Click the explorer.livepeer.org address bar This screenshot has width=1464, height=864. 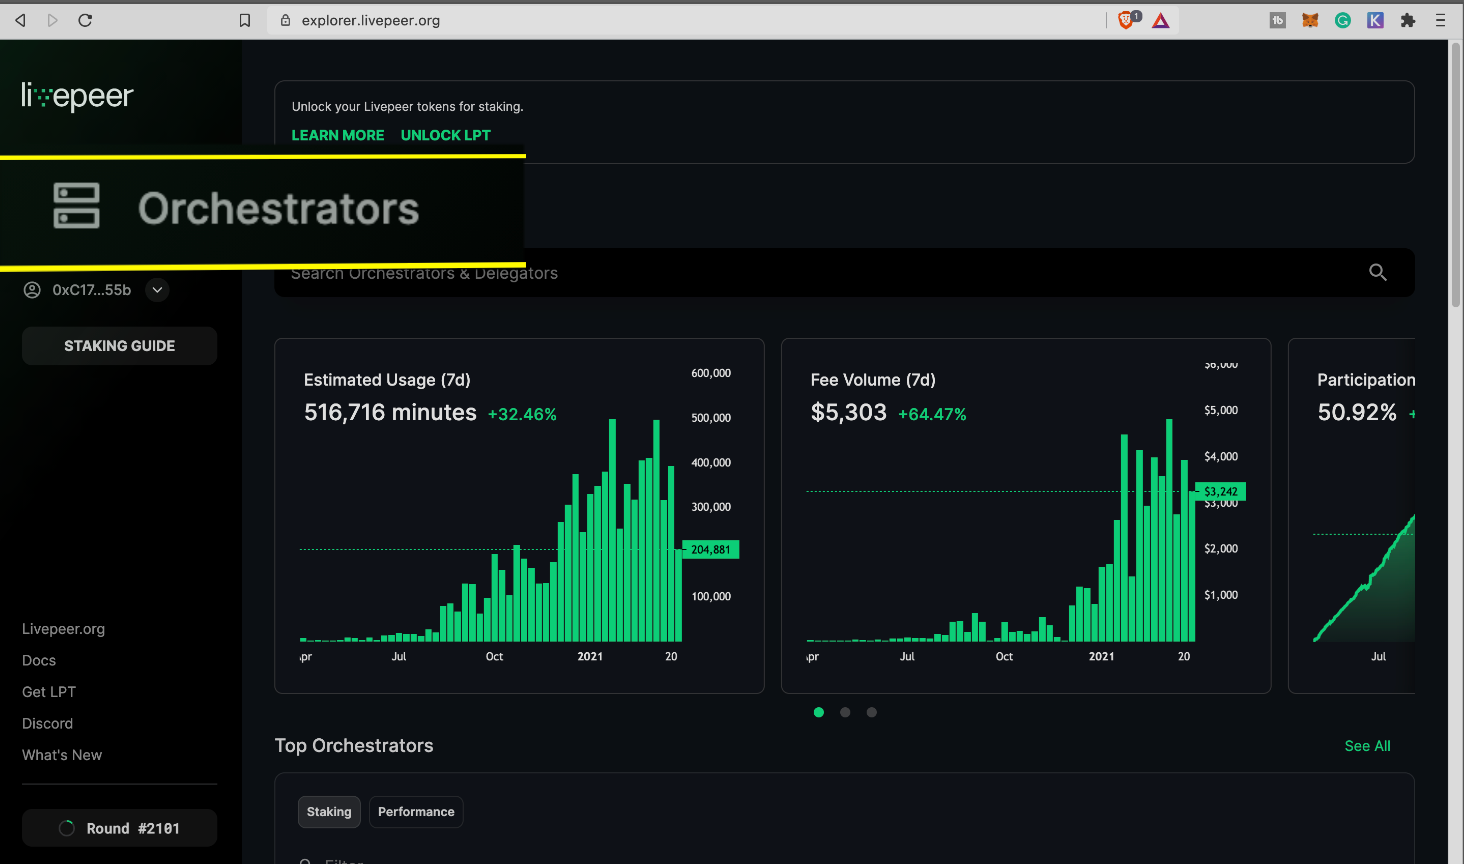(x=686, y=20)
